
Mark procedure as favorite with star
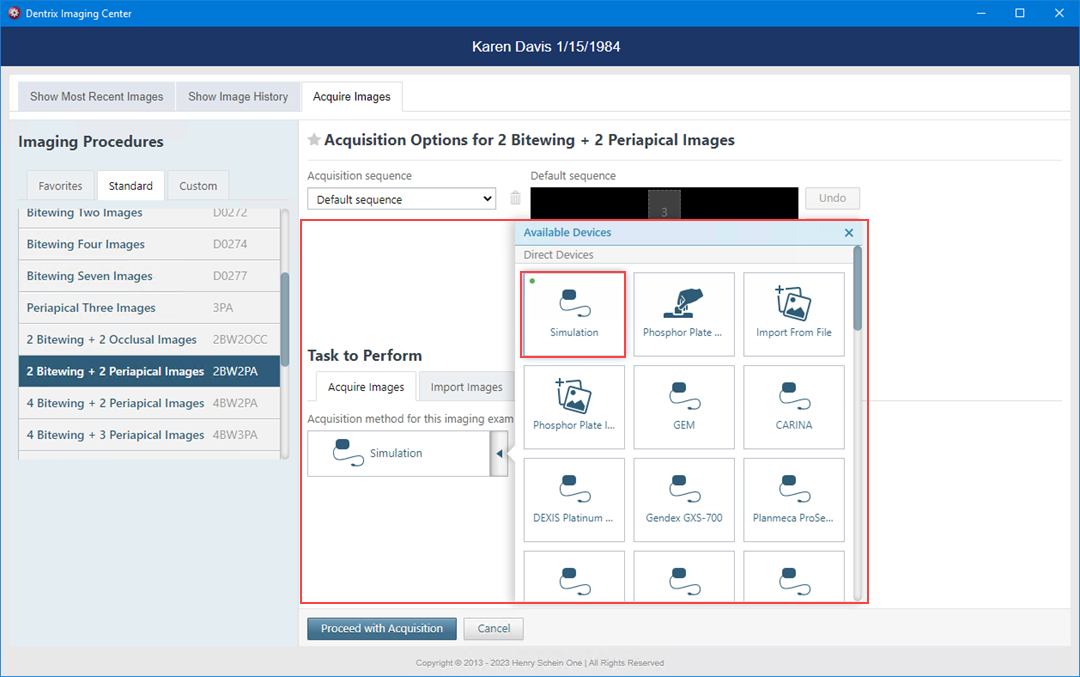click(314, 141)
